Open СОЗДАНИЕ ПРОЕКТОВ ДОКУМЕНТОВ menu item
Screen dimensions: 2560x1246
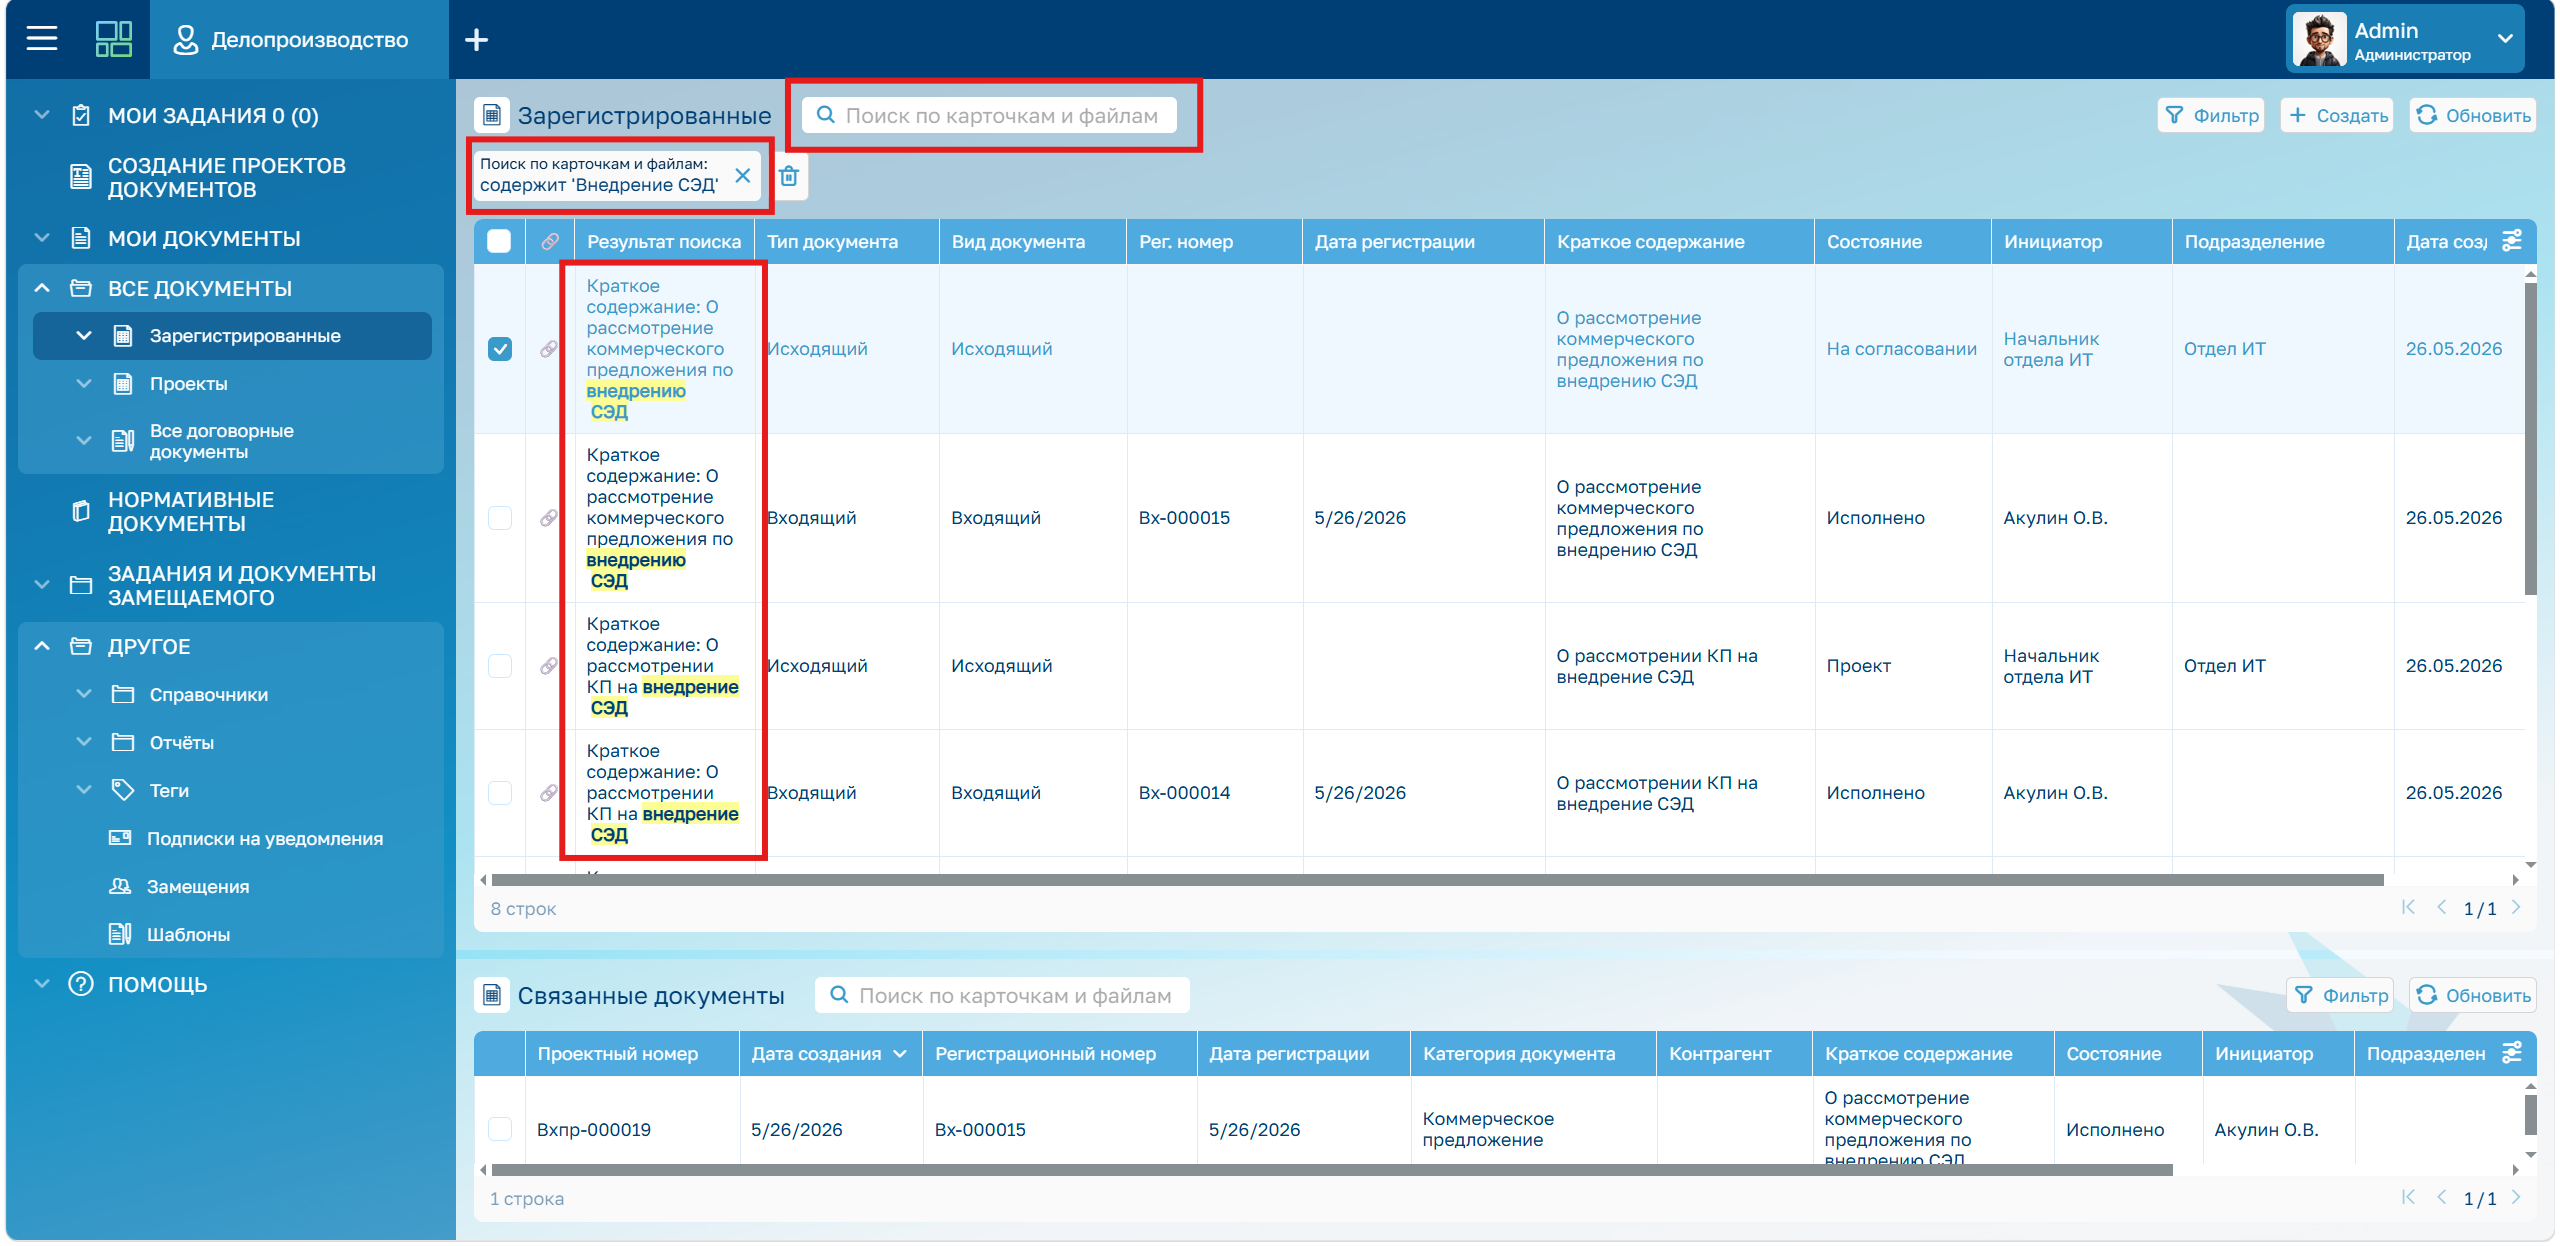pos(227,178)
